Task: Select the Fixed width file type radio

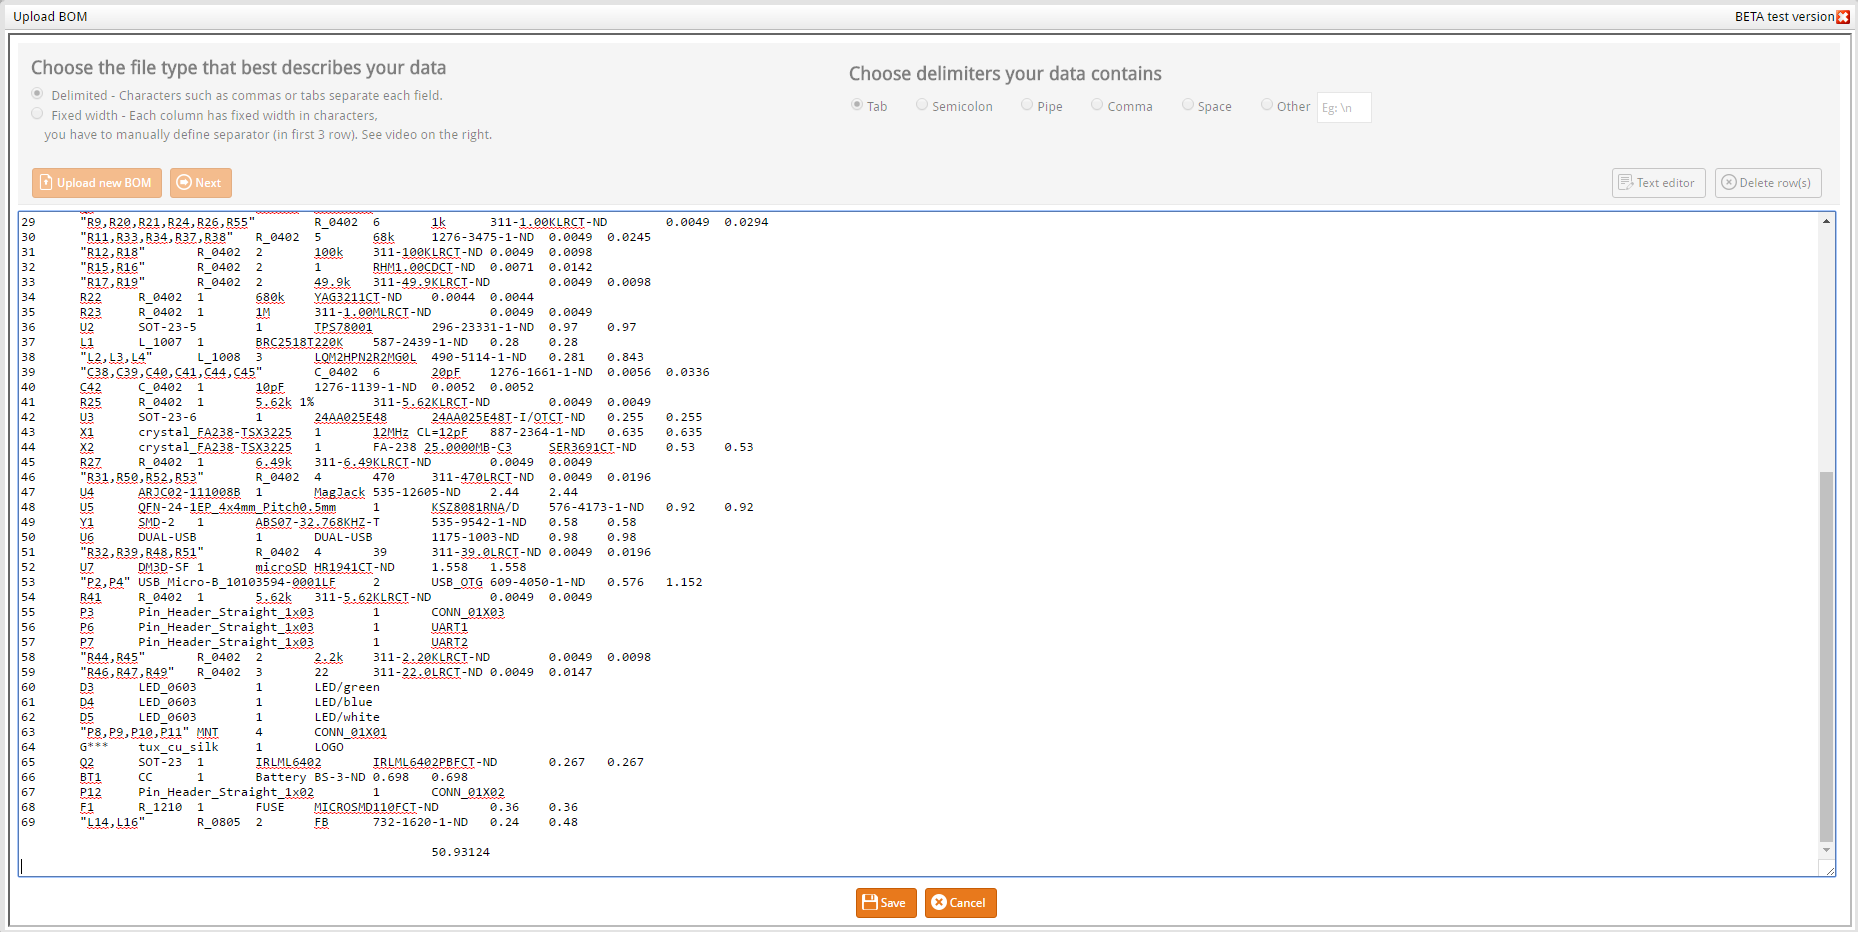Action: click(37, 114)
